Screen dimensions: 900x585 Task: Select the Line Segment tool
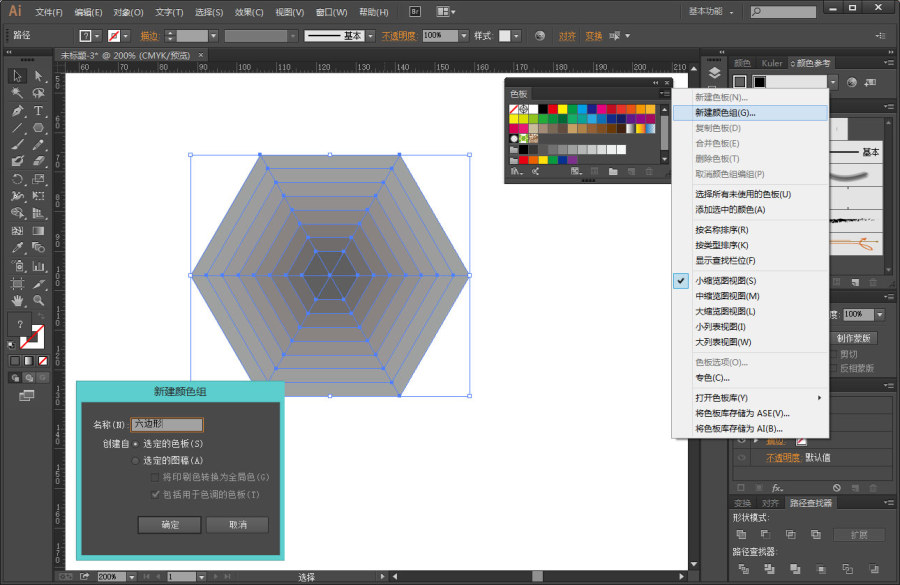pos(17,127)
